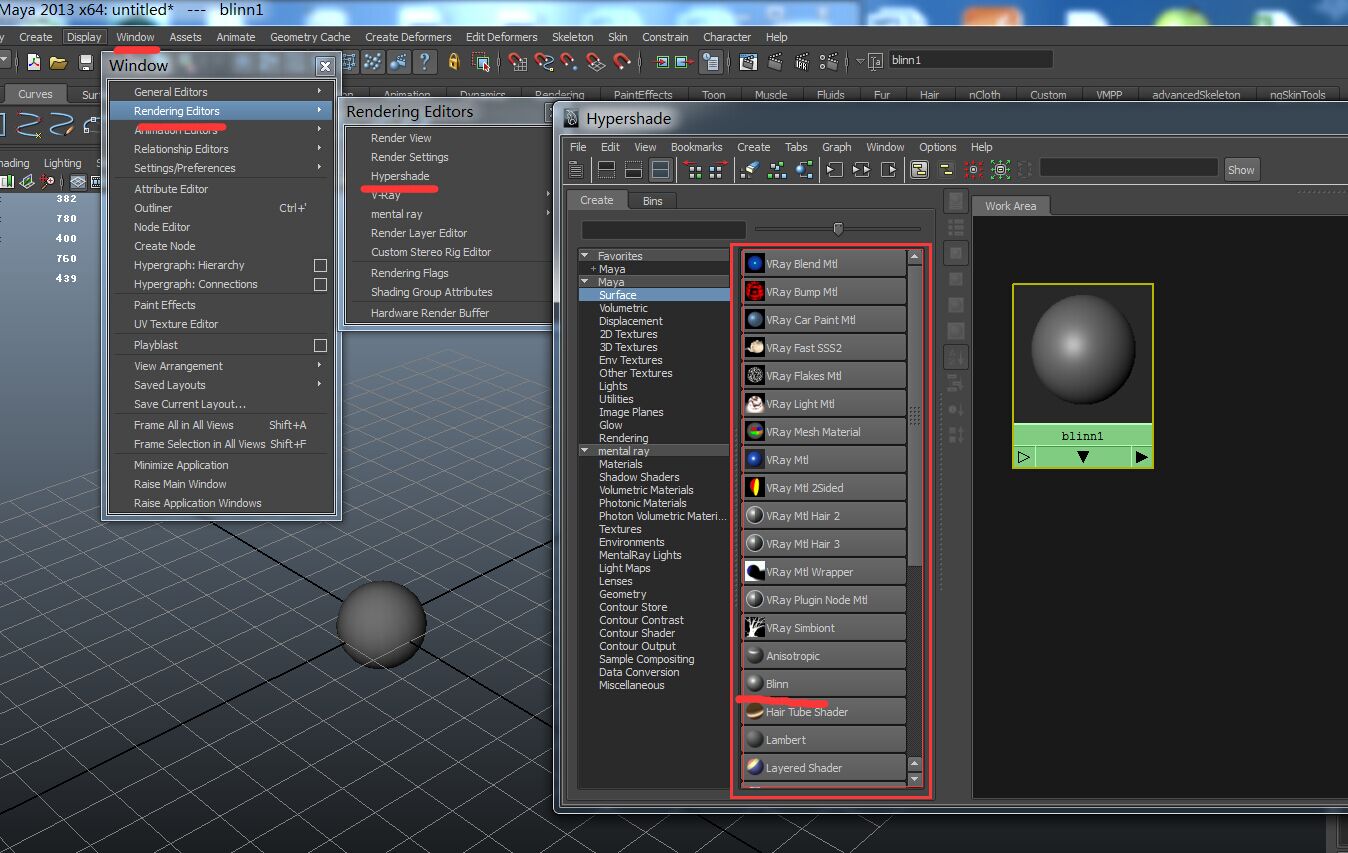Viewport: 1348px width, 853px height.
Task: Click the red VRay Bump Mtl icon
Action: 755,292
